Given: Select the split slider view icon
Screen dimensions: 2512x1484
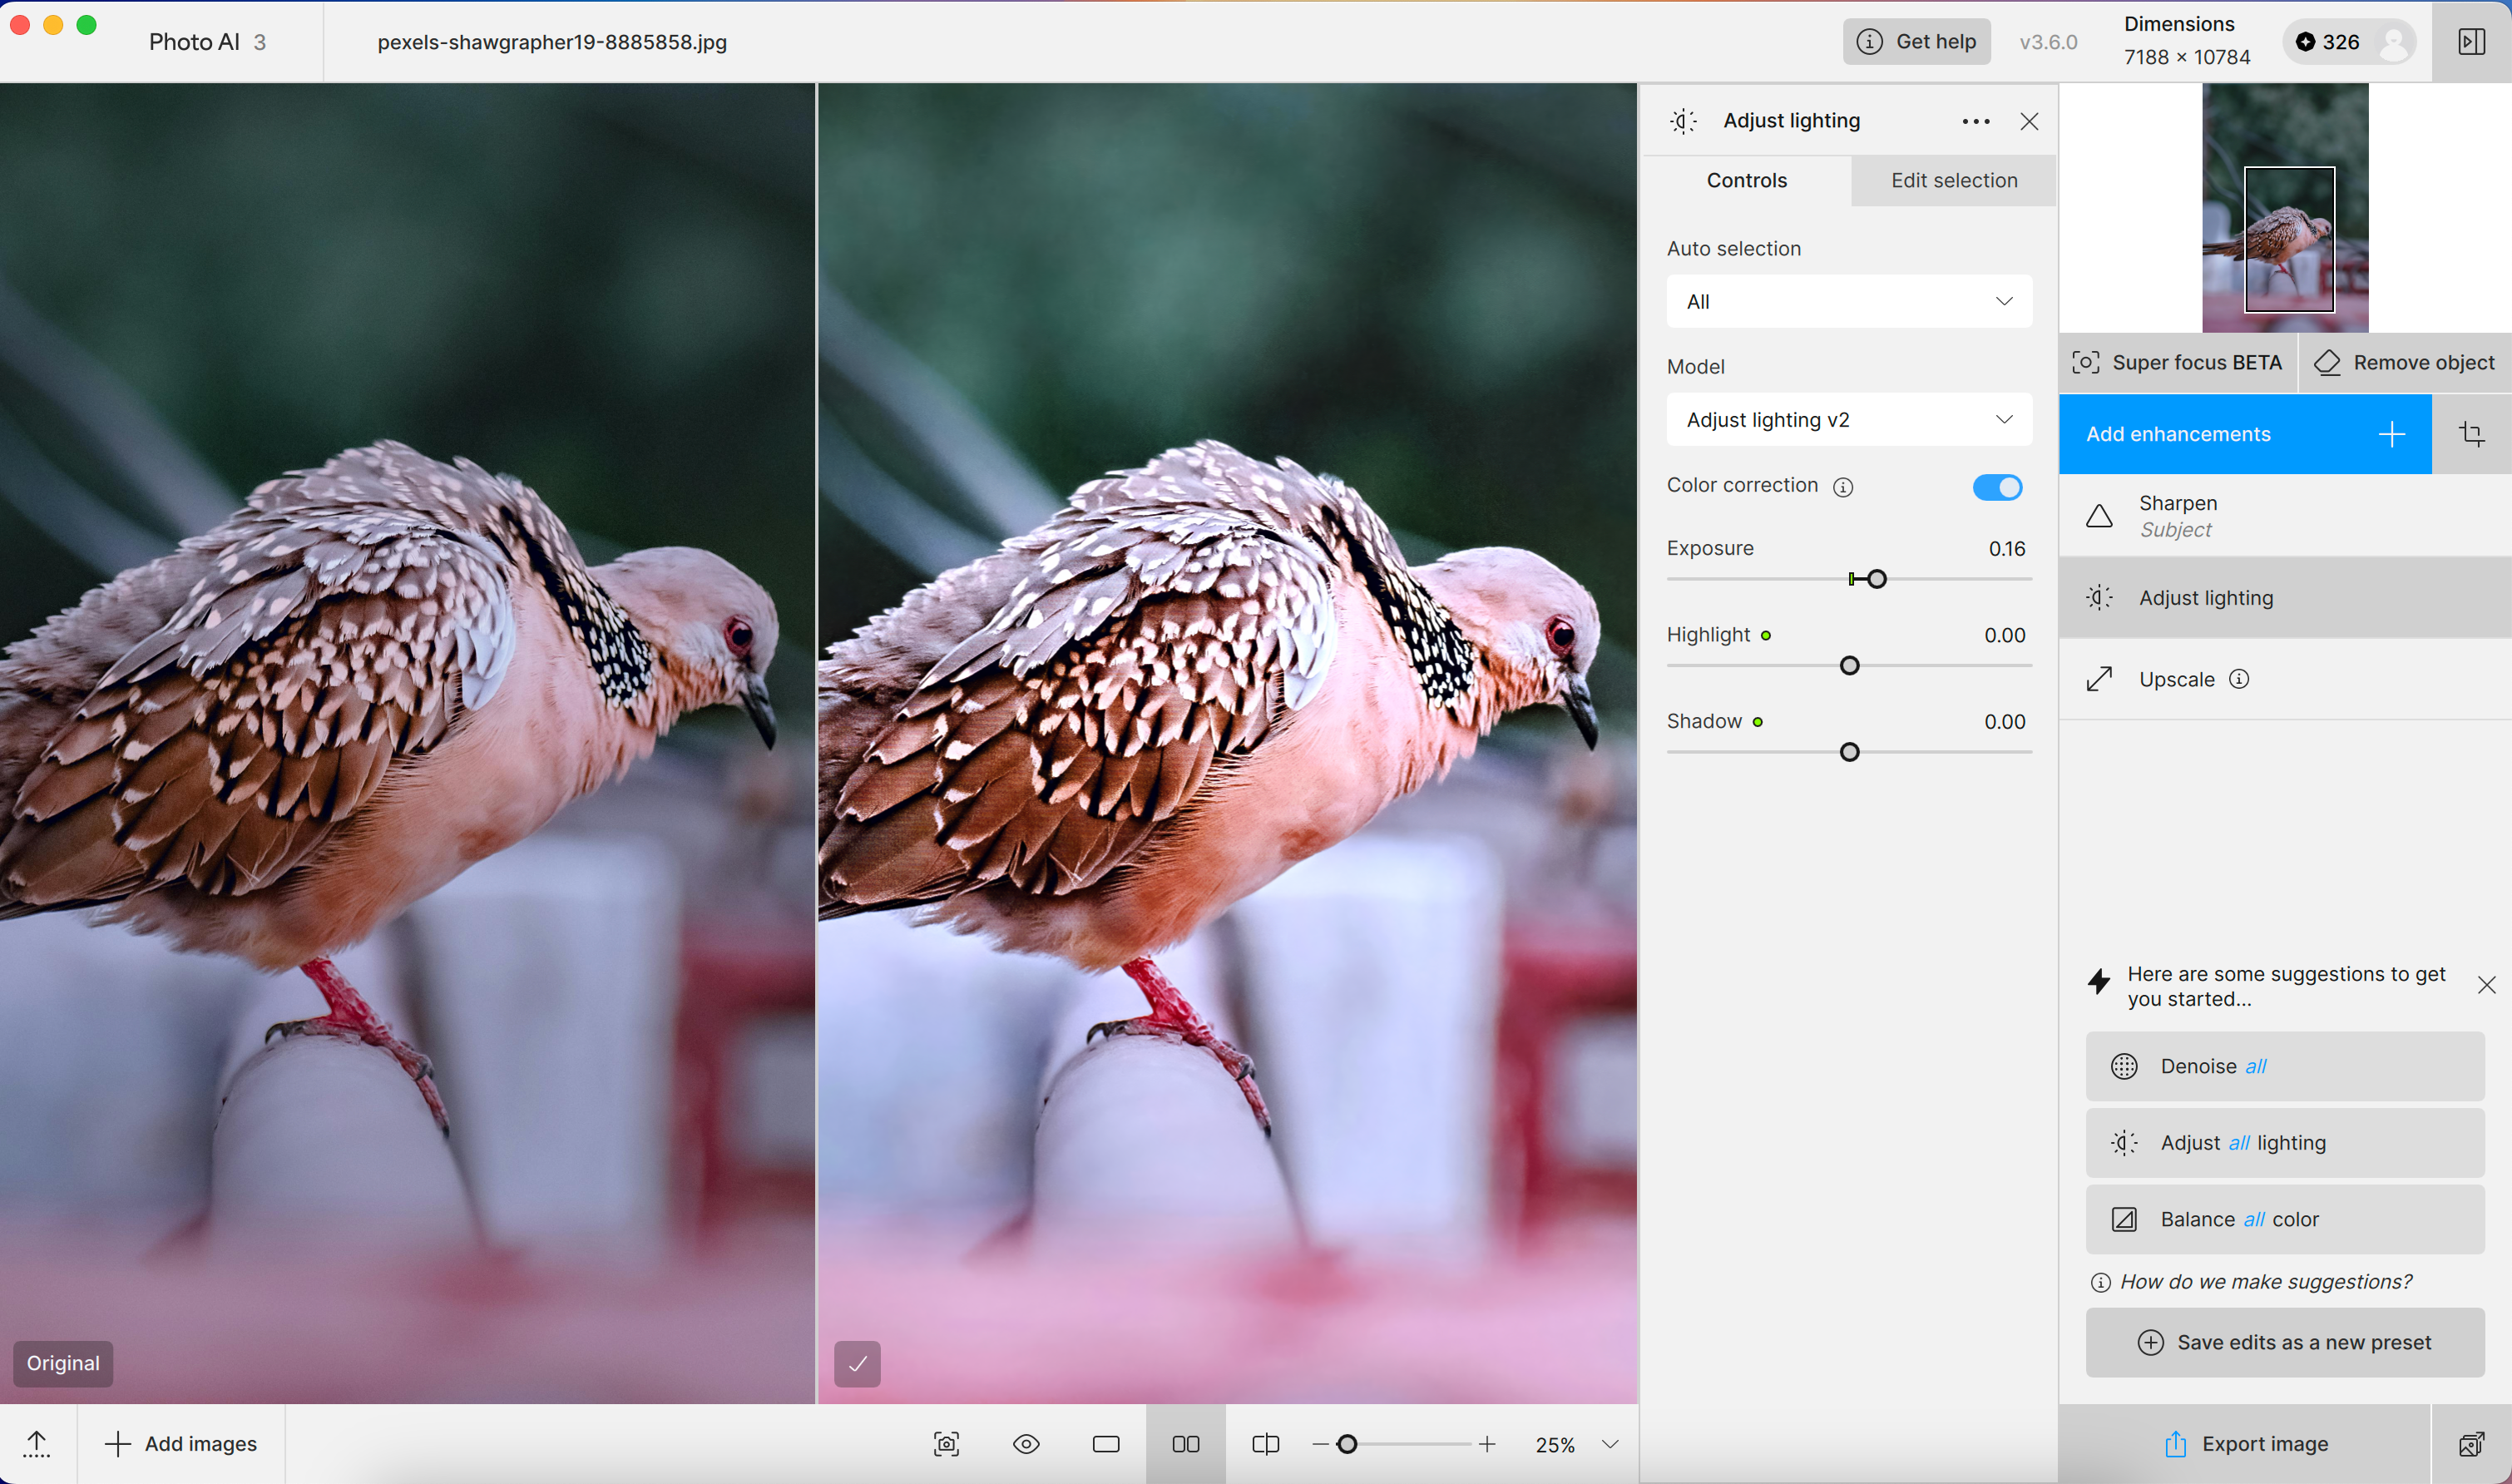Looking at the screenshot, I should 1265,1444.
